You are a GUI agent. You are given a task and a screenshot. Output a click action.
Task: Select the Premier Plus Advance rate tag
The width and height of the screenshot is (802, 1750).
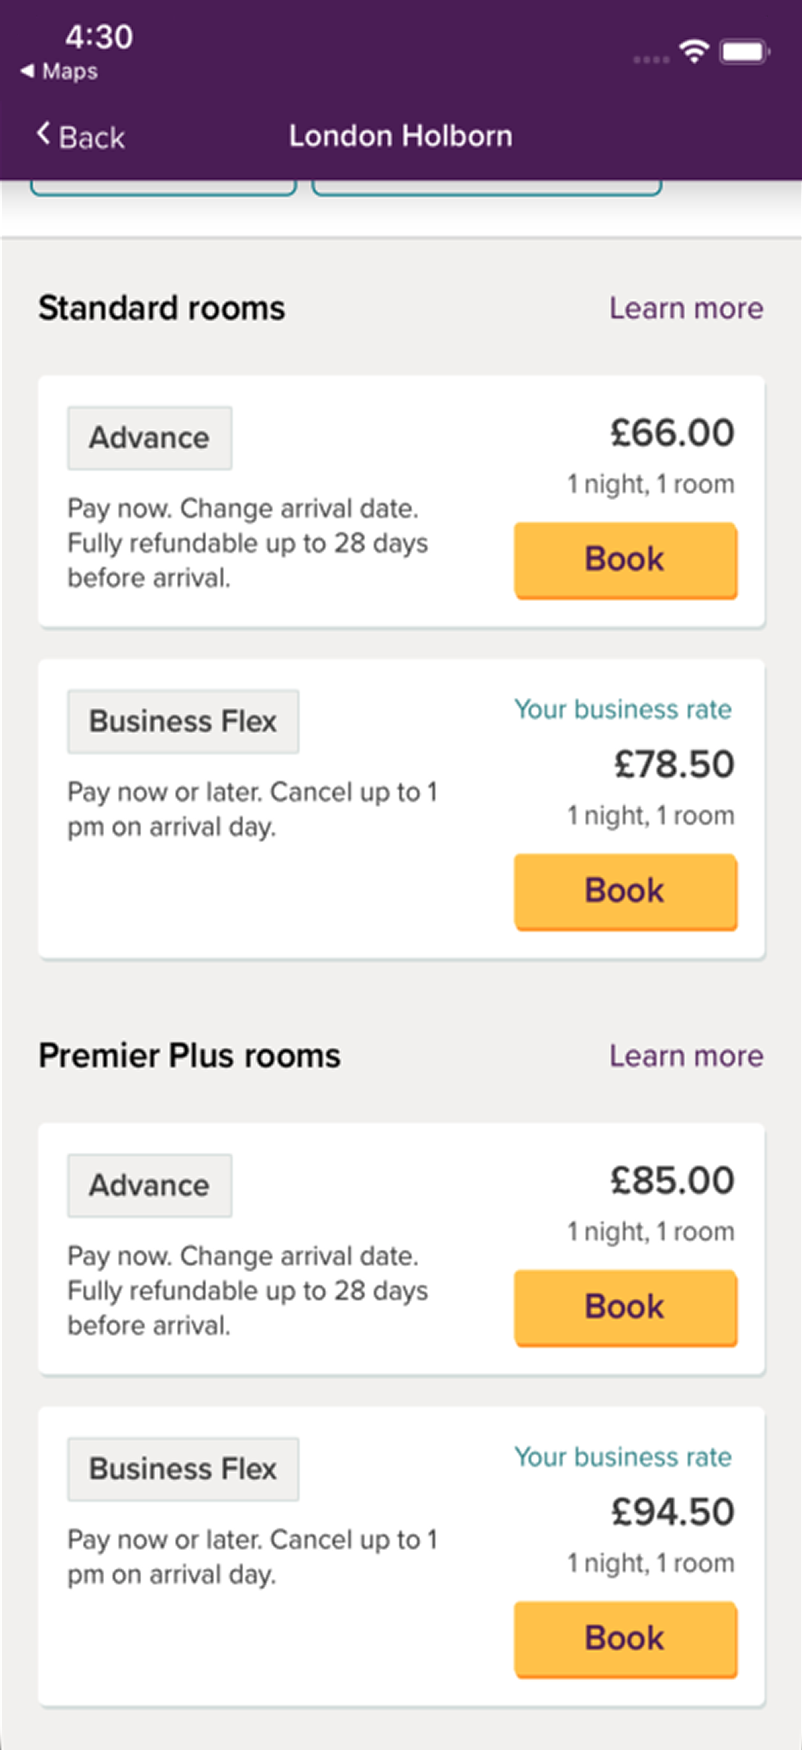[149, 1186]
